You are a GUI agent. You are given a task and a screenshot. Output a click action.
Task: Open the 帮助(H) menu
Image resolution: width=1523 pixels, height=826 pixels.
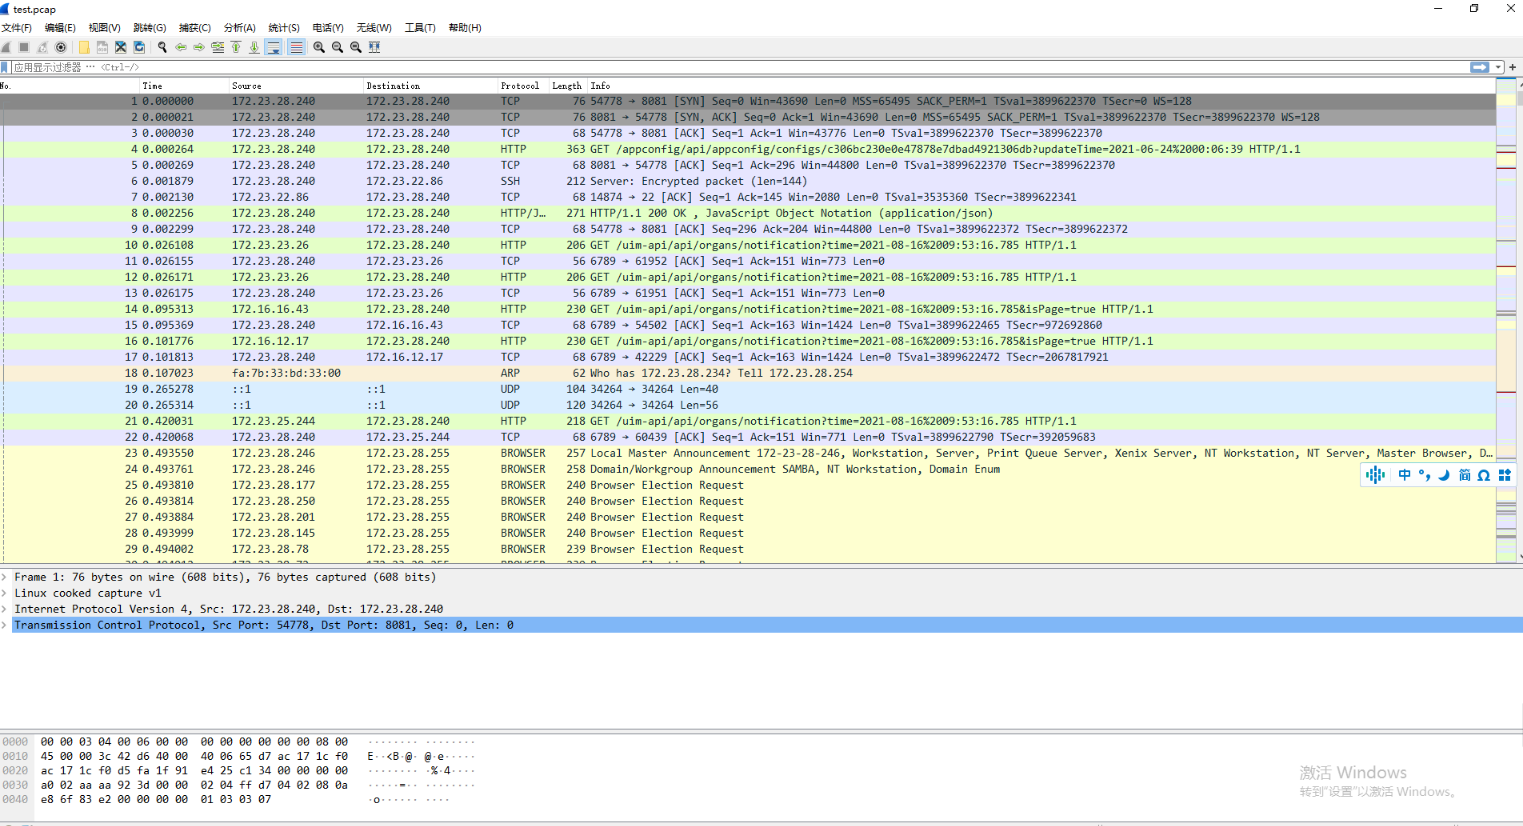coord(465,28)
